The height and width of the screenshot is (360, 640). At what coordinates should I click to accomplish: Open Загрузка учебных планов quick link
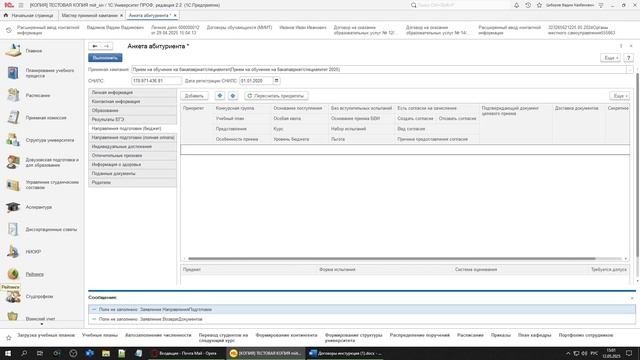(x=46, y=335)
